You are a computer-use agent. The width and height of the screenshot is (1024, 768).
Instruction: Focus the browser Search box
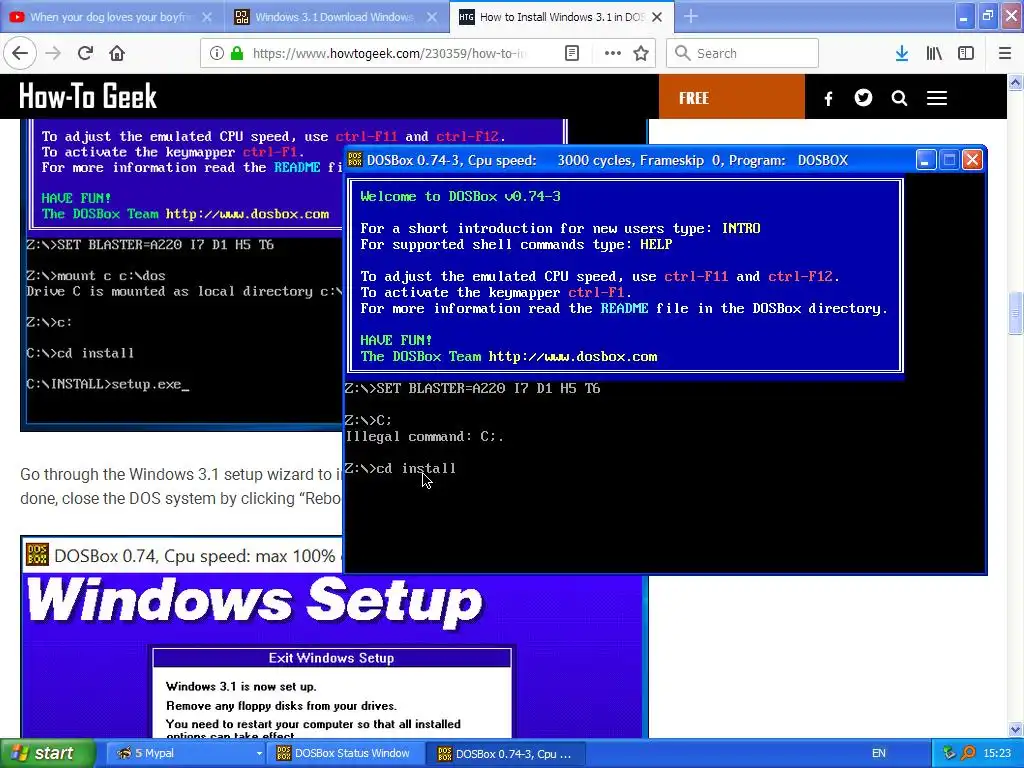[742, 54]
